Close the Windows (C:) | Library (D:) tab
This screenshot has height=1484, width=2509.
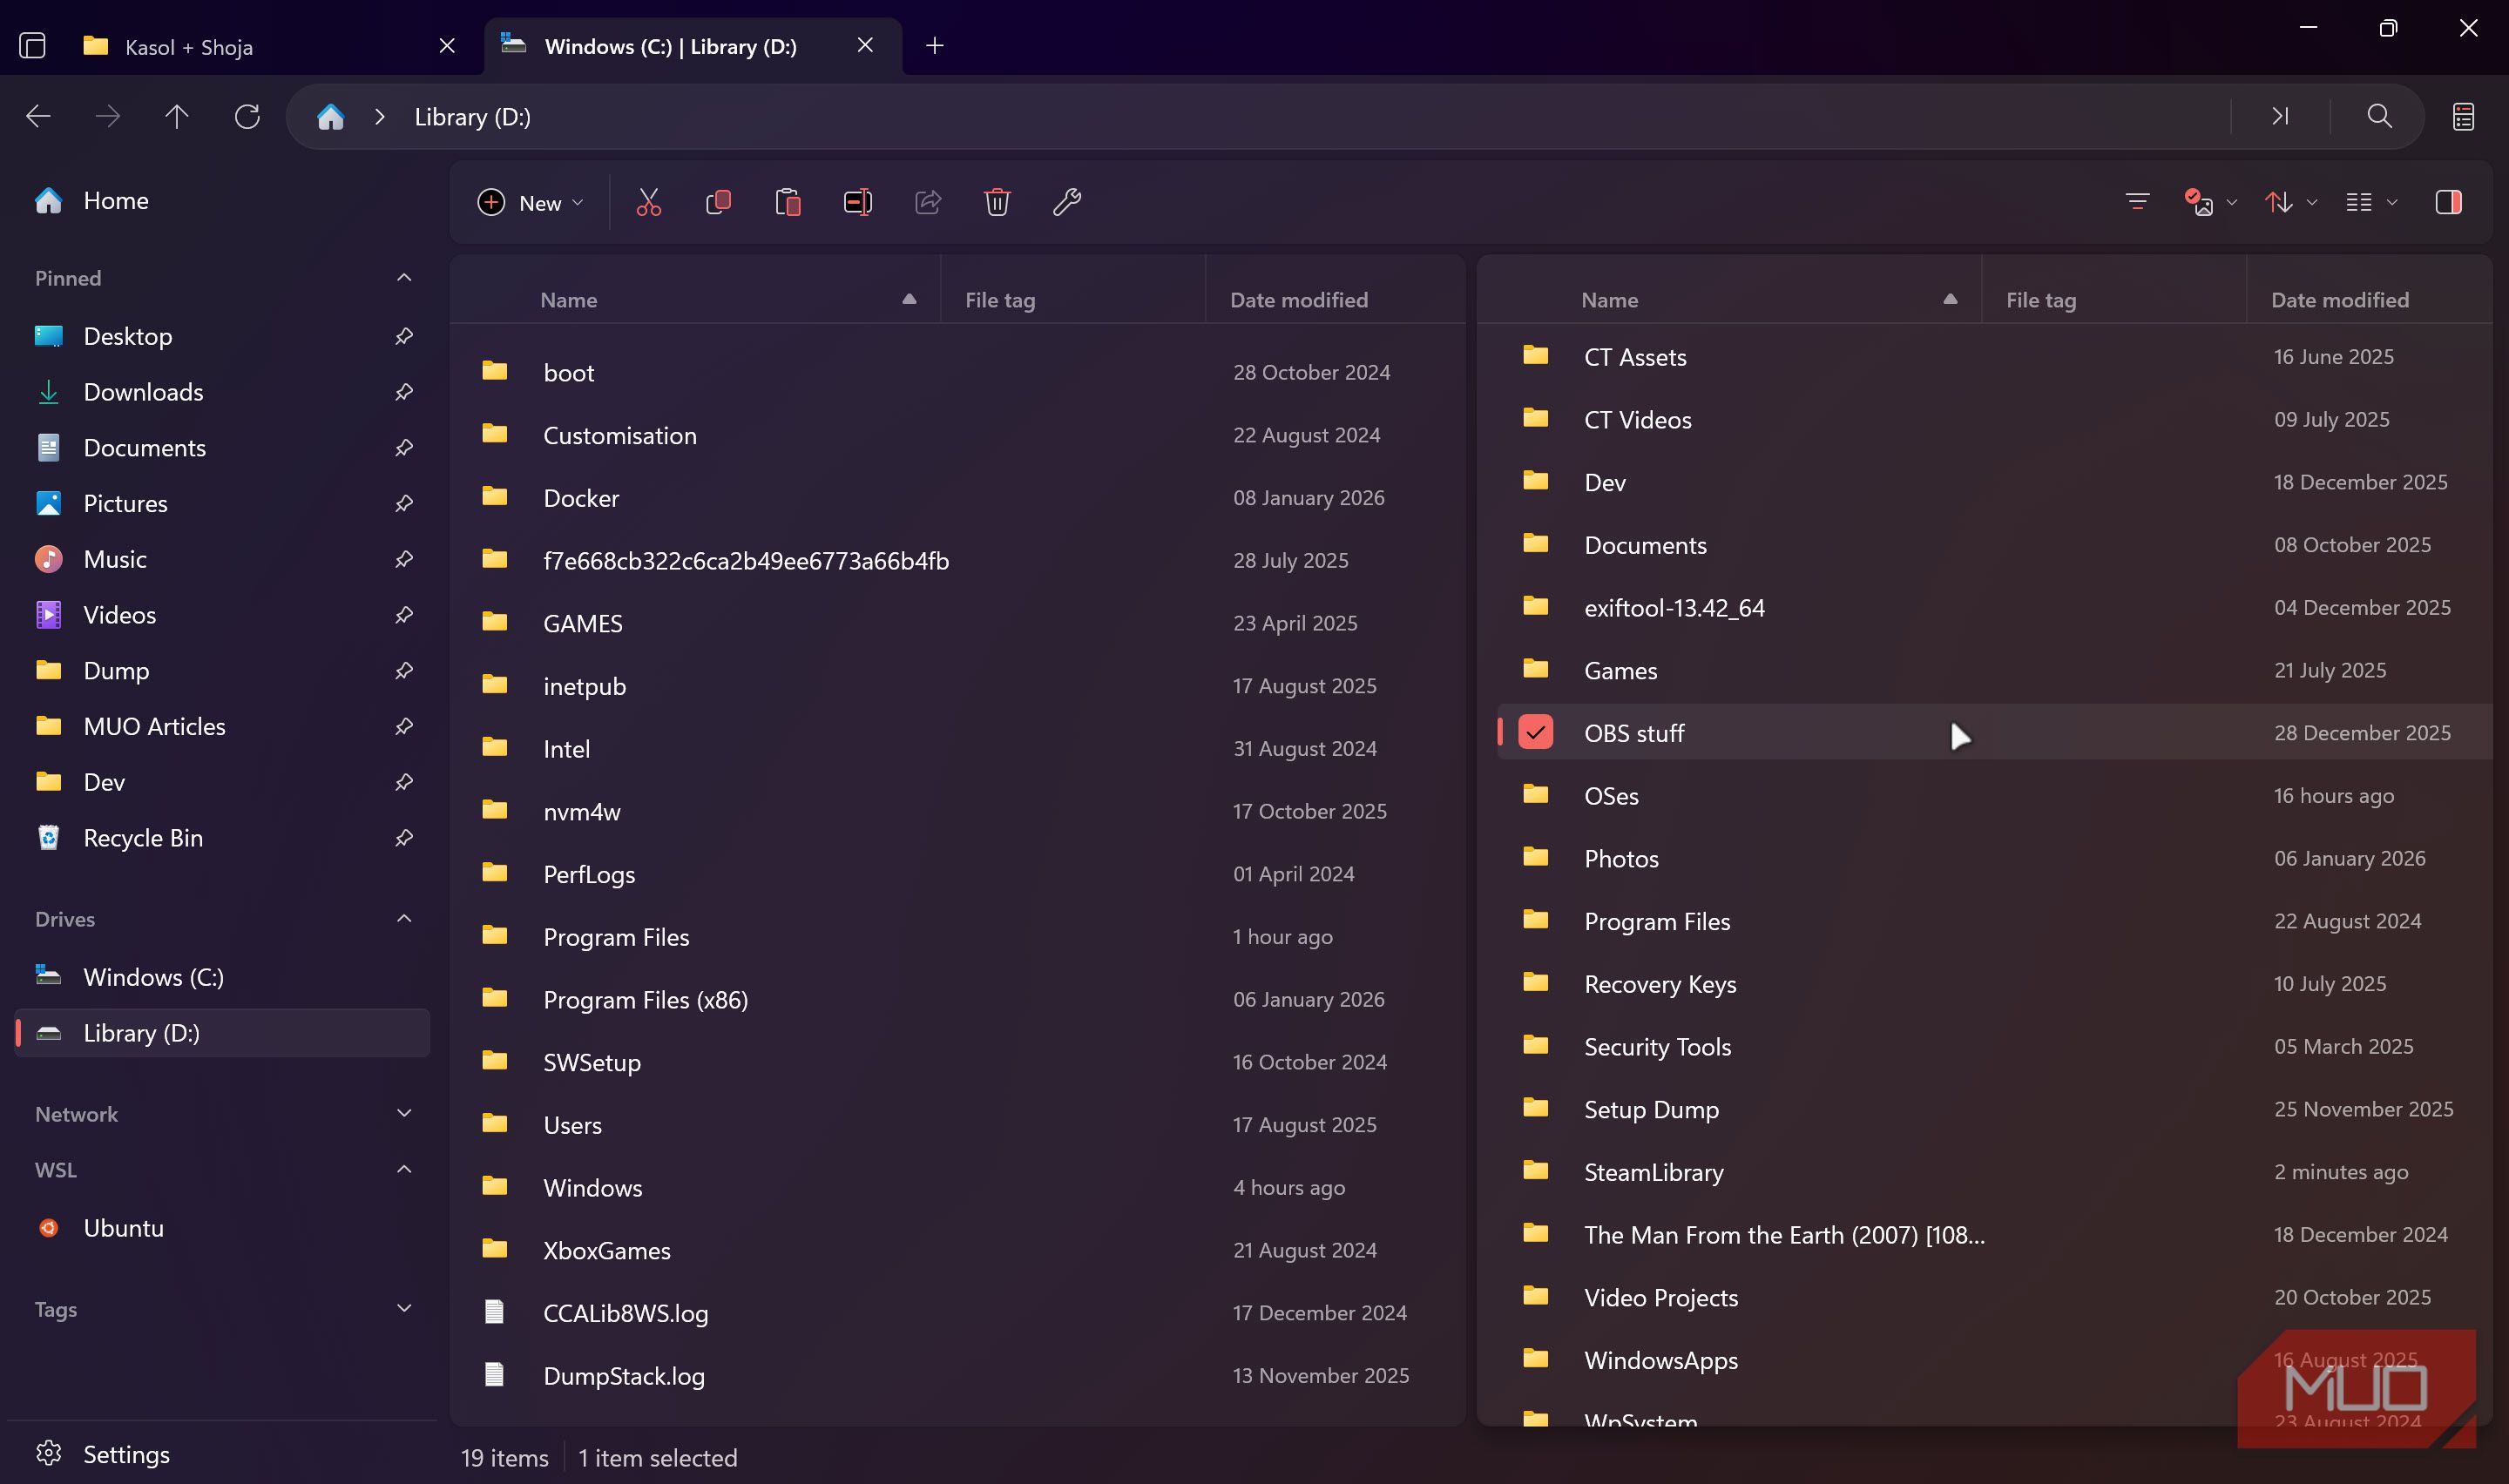point(865,46)
